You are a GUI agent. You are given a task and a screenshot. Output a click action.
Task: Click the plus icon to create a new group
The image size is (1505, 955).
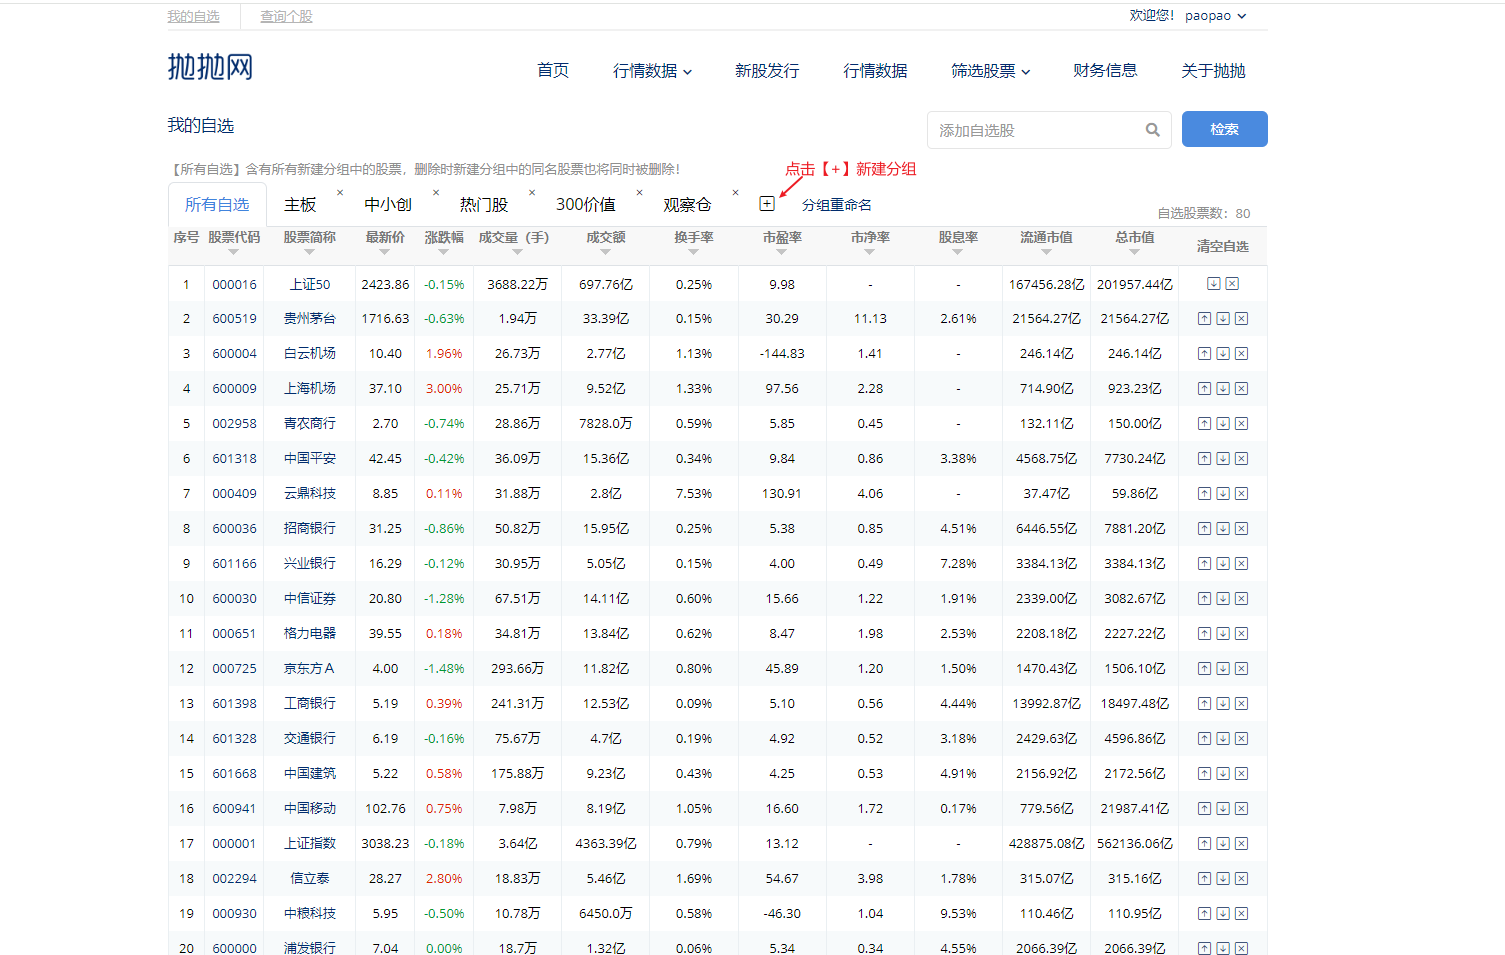tap(767, 204)
